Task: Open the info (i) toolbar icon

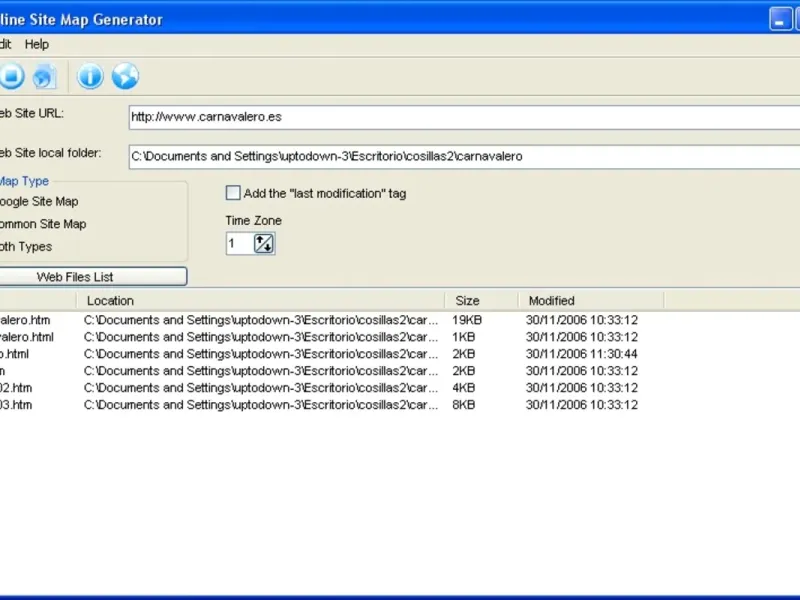Action: tap(90, 77)
